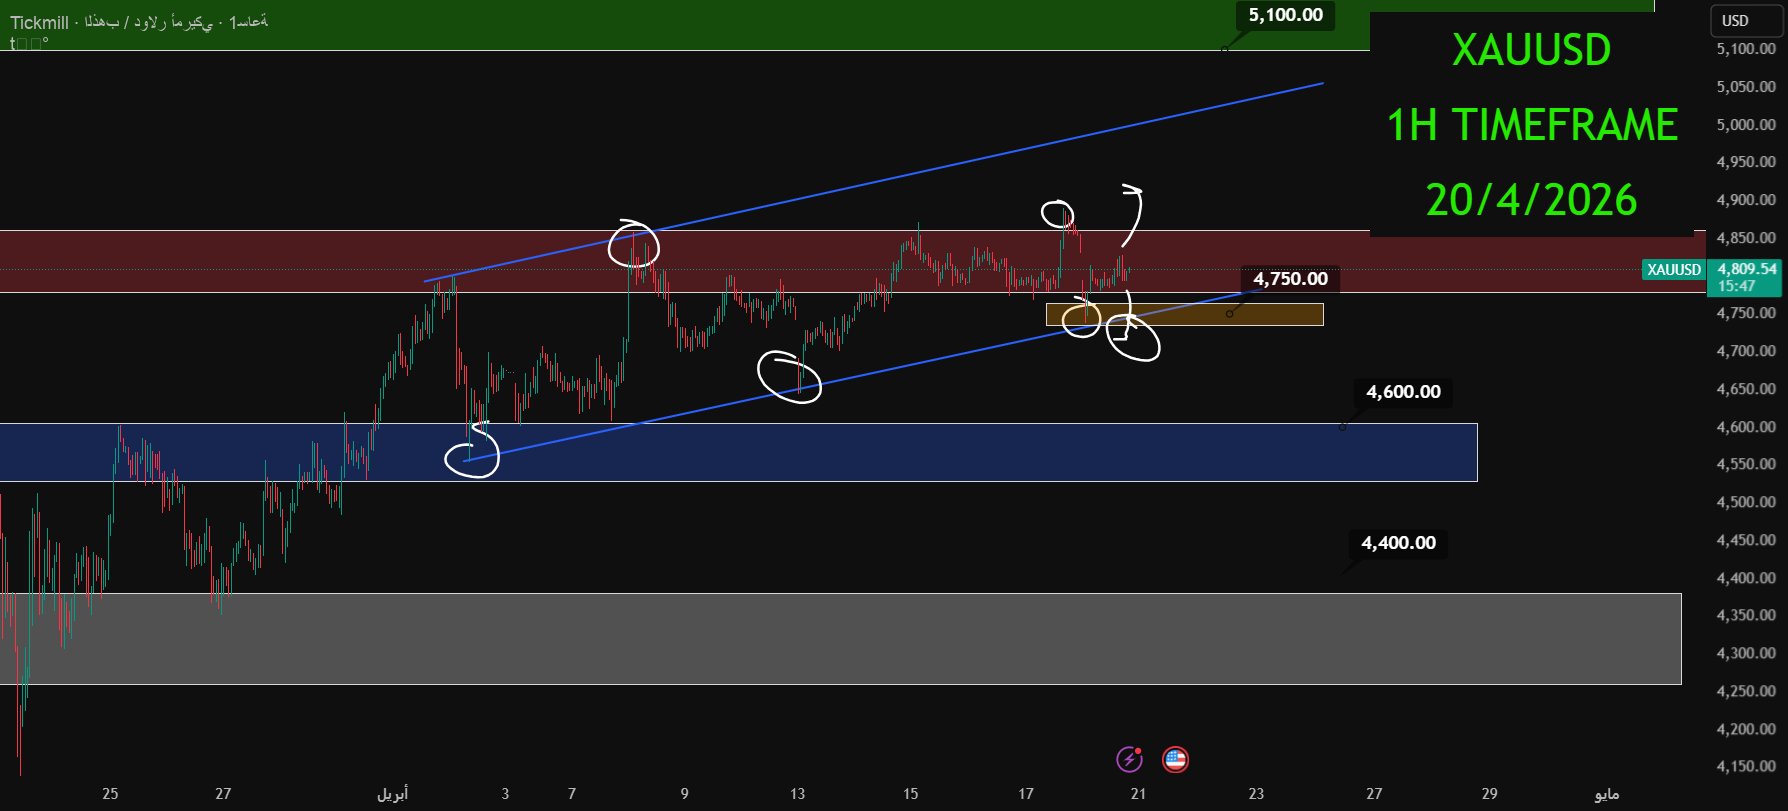Click the 5,100.00 price callout label
The height and width of the screenshot is (811, 1788).
click(1285, 15)
